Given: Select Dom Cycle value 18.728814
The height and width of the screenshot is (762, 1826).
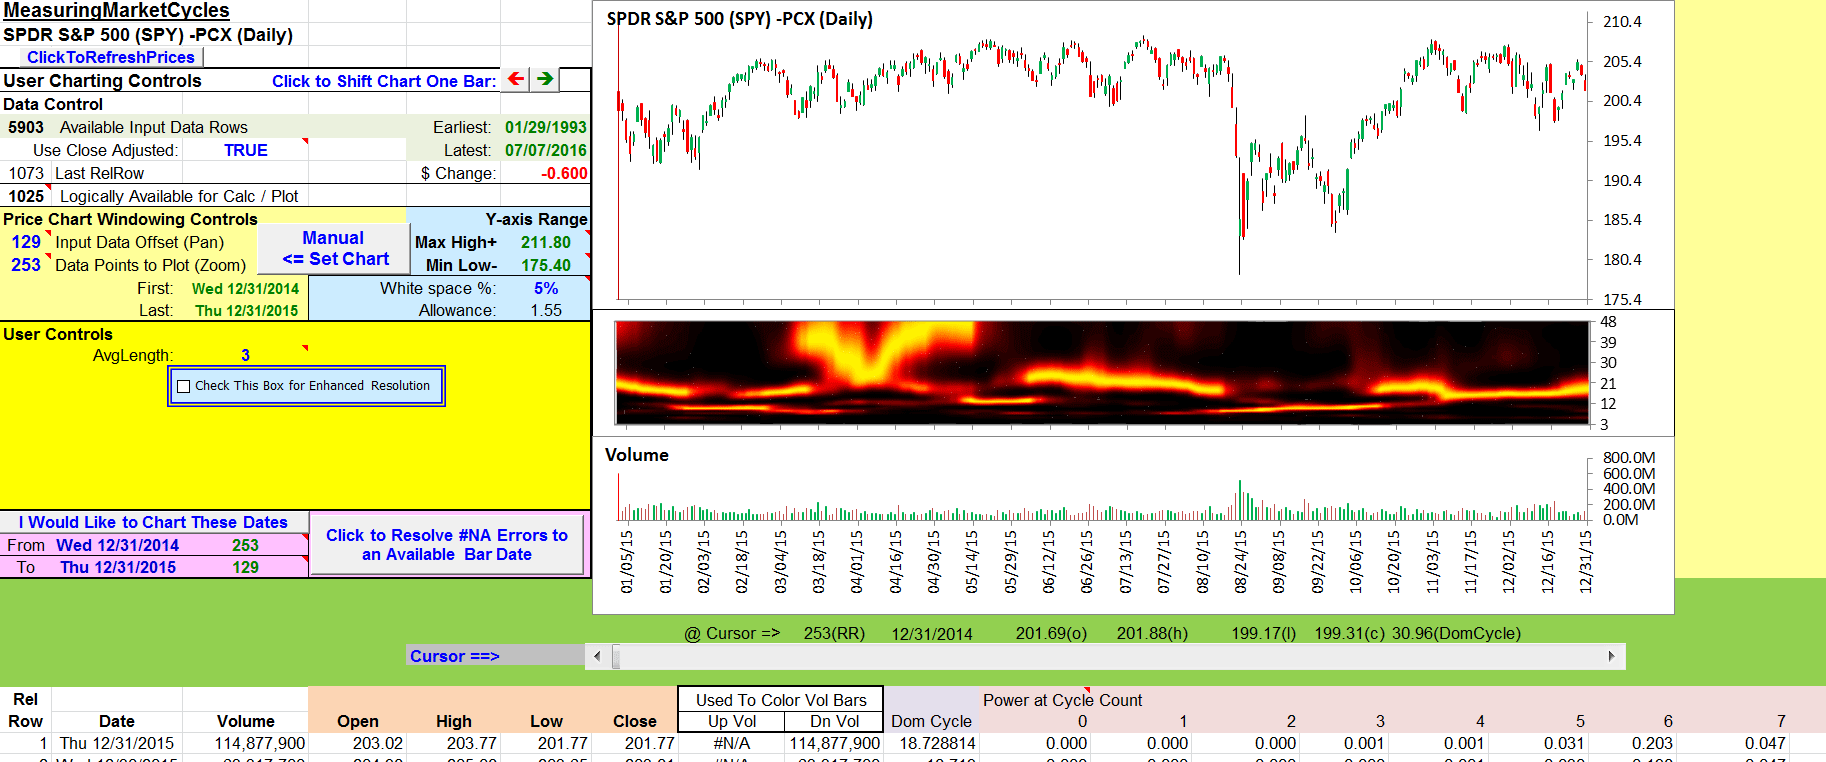Looking at the screenshot, I should tap(937, 743).
